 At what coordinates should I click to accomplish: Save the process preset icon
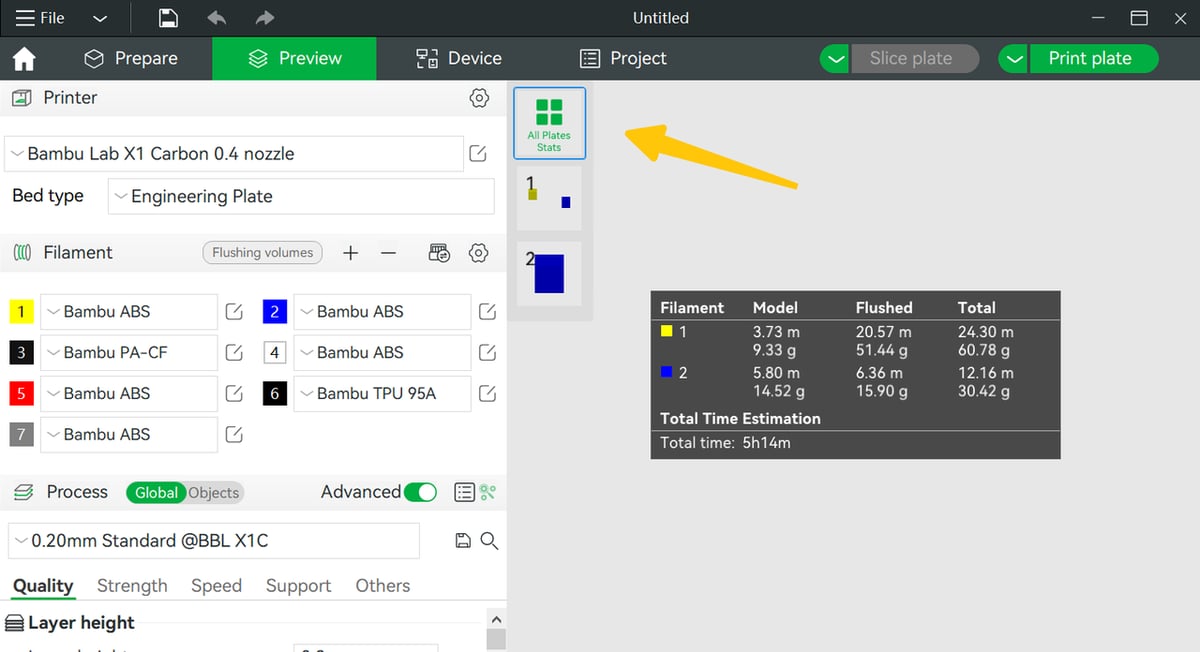pyautogui.click(x=463, y=541)
